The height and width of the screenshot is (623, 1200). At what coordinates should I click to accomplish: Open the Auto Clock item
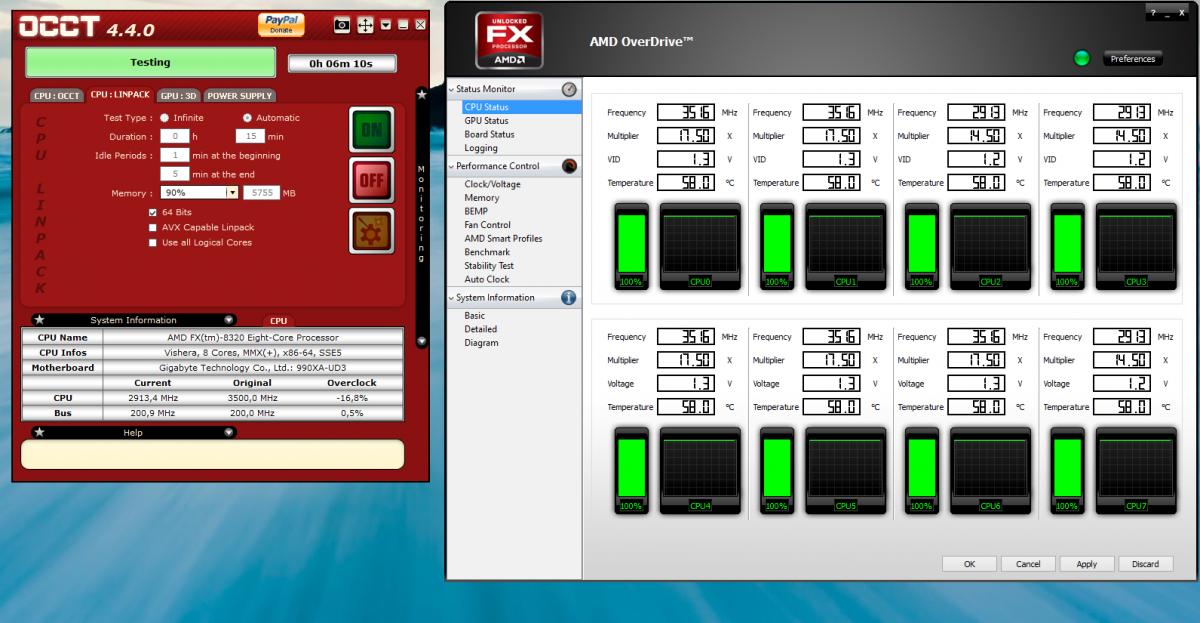tap(486, 280)
